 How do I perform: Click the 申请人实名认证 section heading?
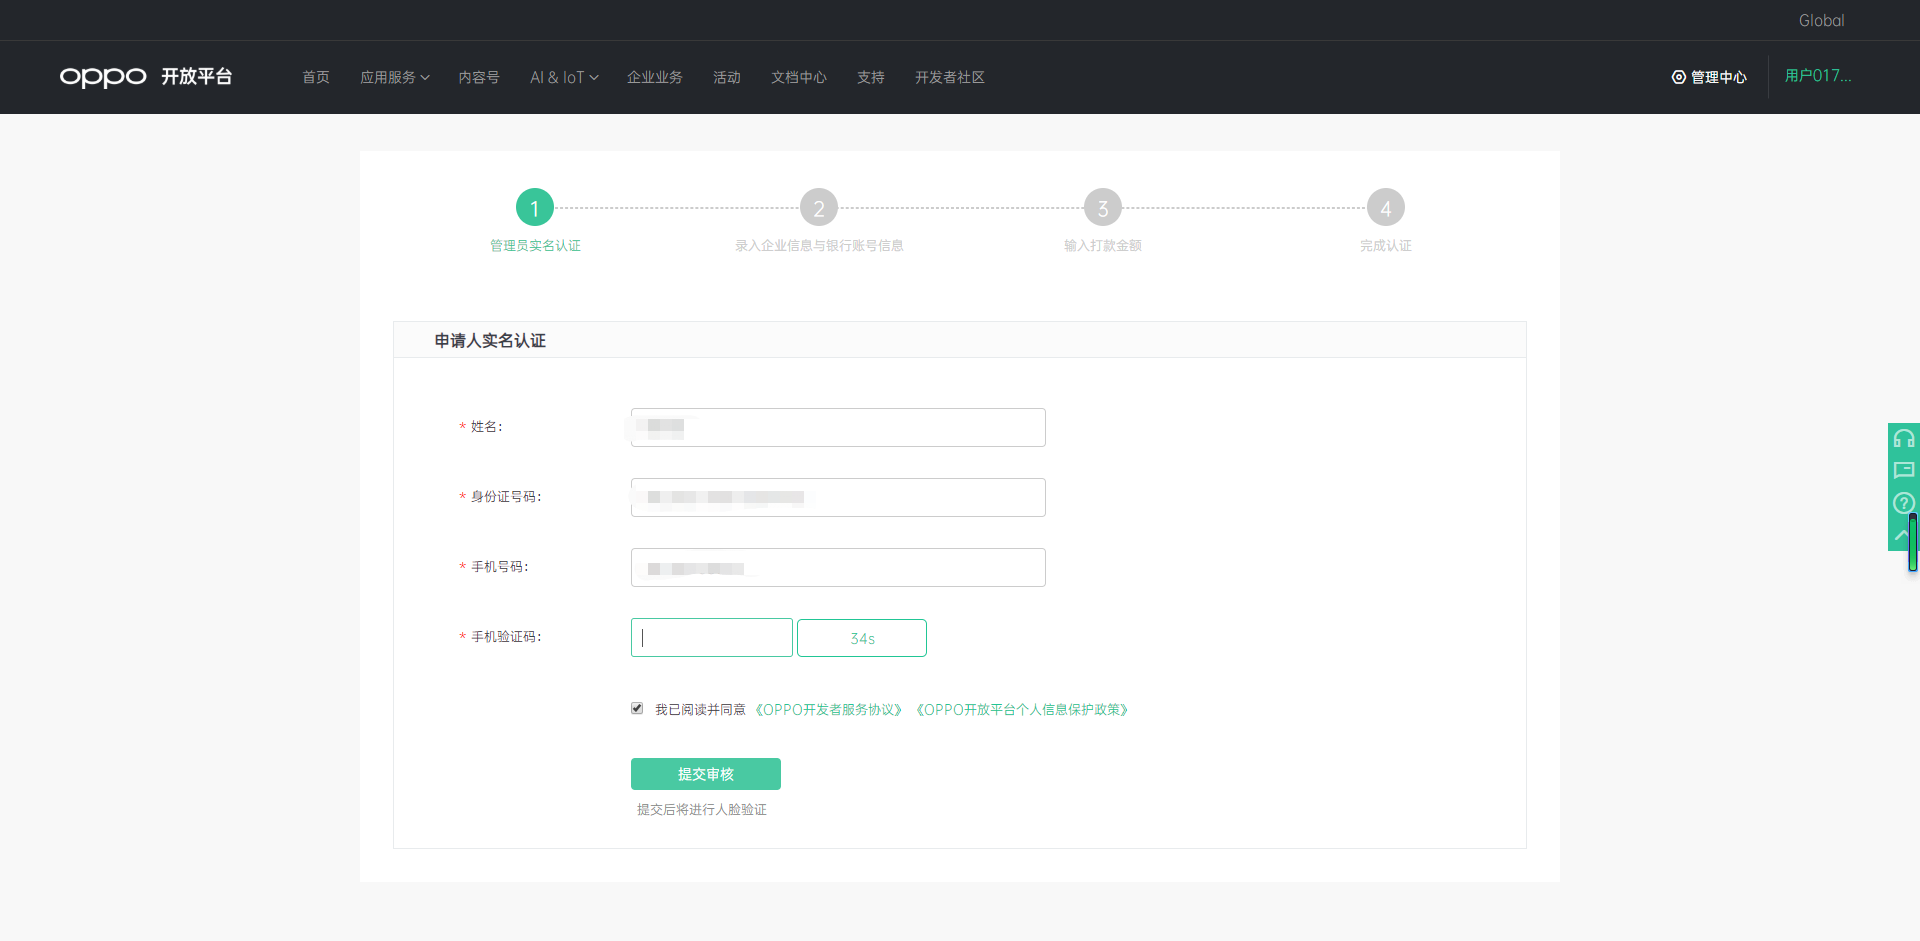[490, 341]
